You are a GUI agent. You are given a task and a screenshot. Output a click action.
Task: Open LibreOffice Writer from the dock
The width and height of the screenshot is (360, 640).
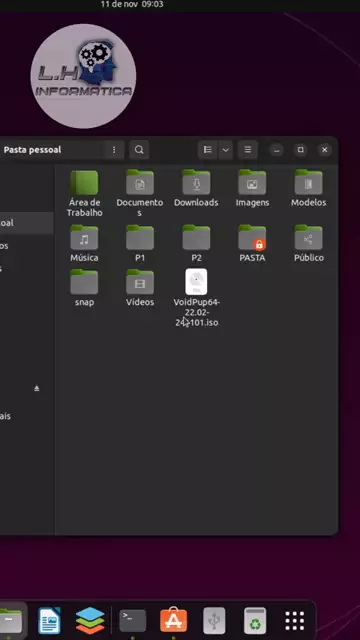tap(49, 620)
